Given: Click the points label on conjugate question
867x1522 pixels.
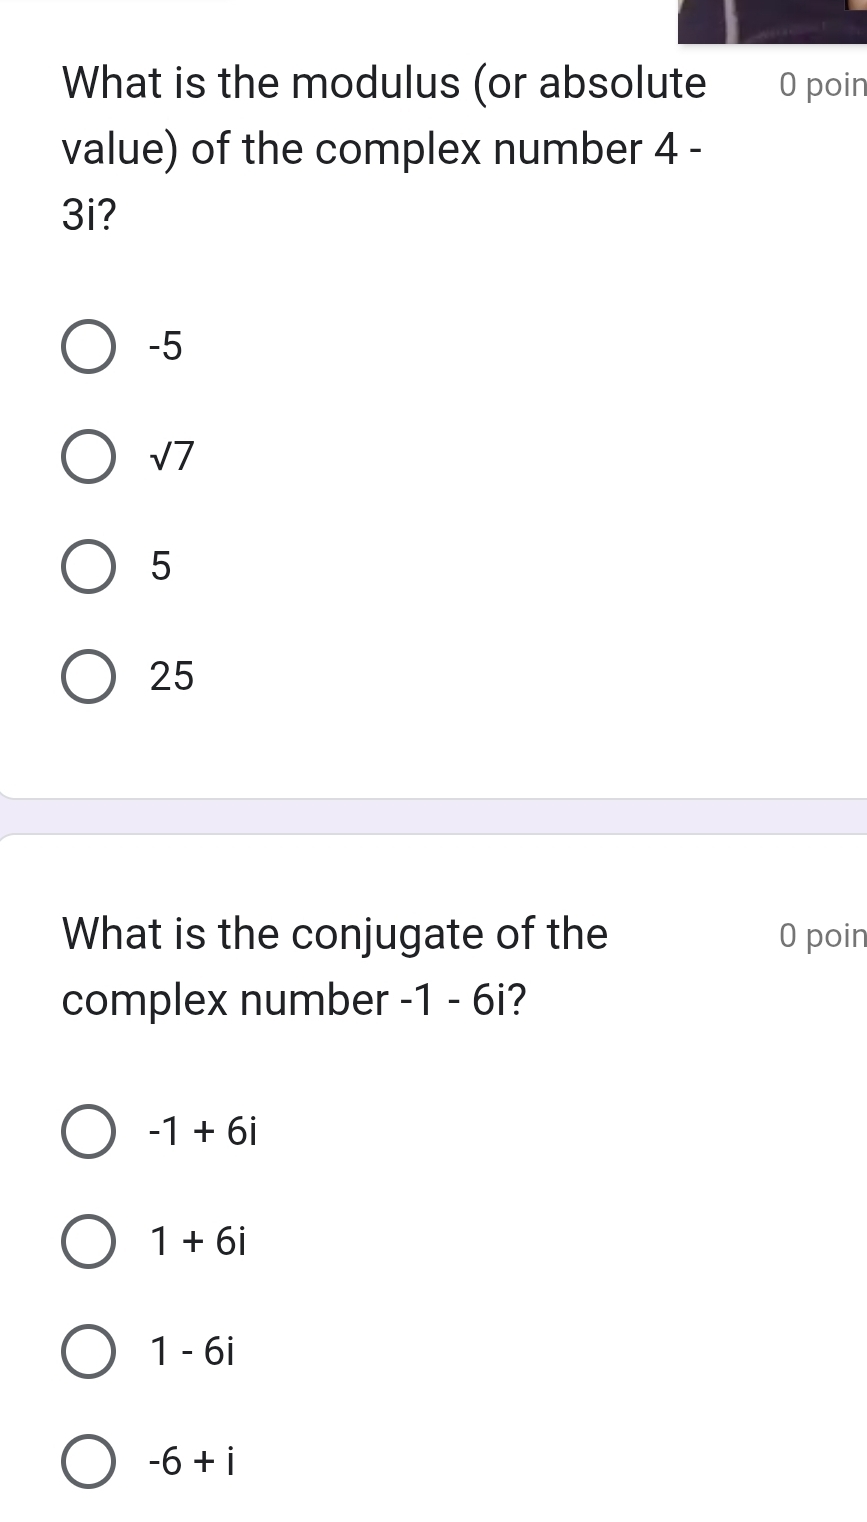Looking at the screenshot, I should pyautogui.click(x=821, y=936).
